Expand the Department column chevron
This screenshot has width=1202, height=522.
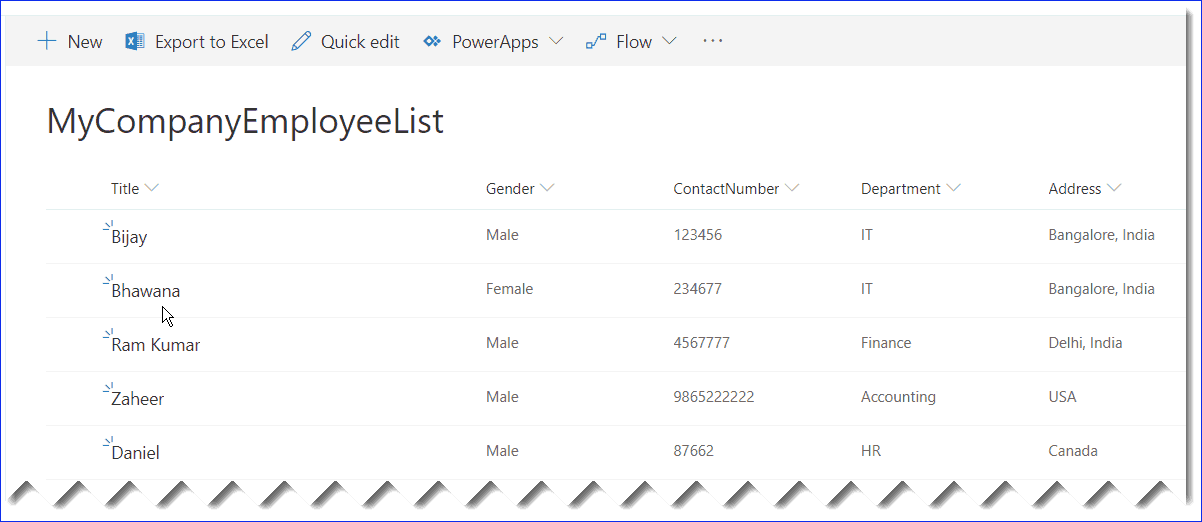[953, 188]
